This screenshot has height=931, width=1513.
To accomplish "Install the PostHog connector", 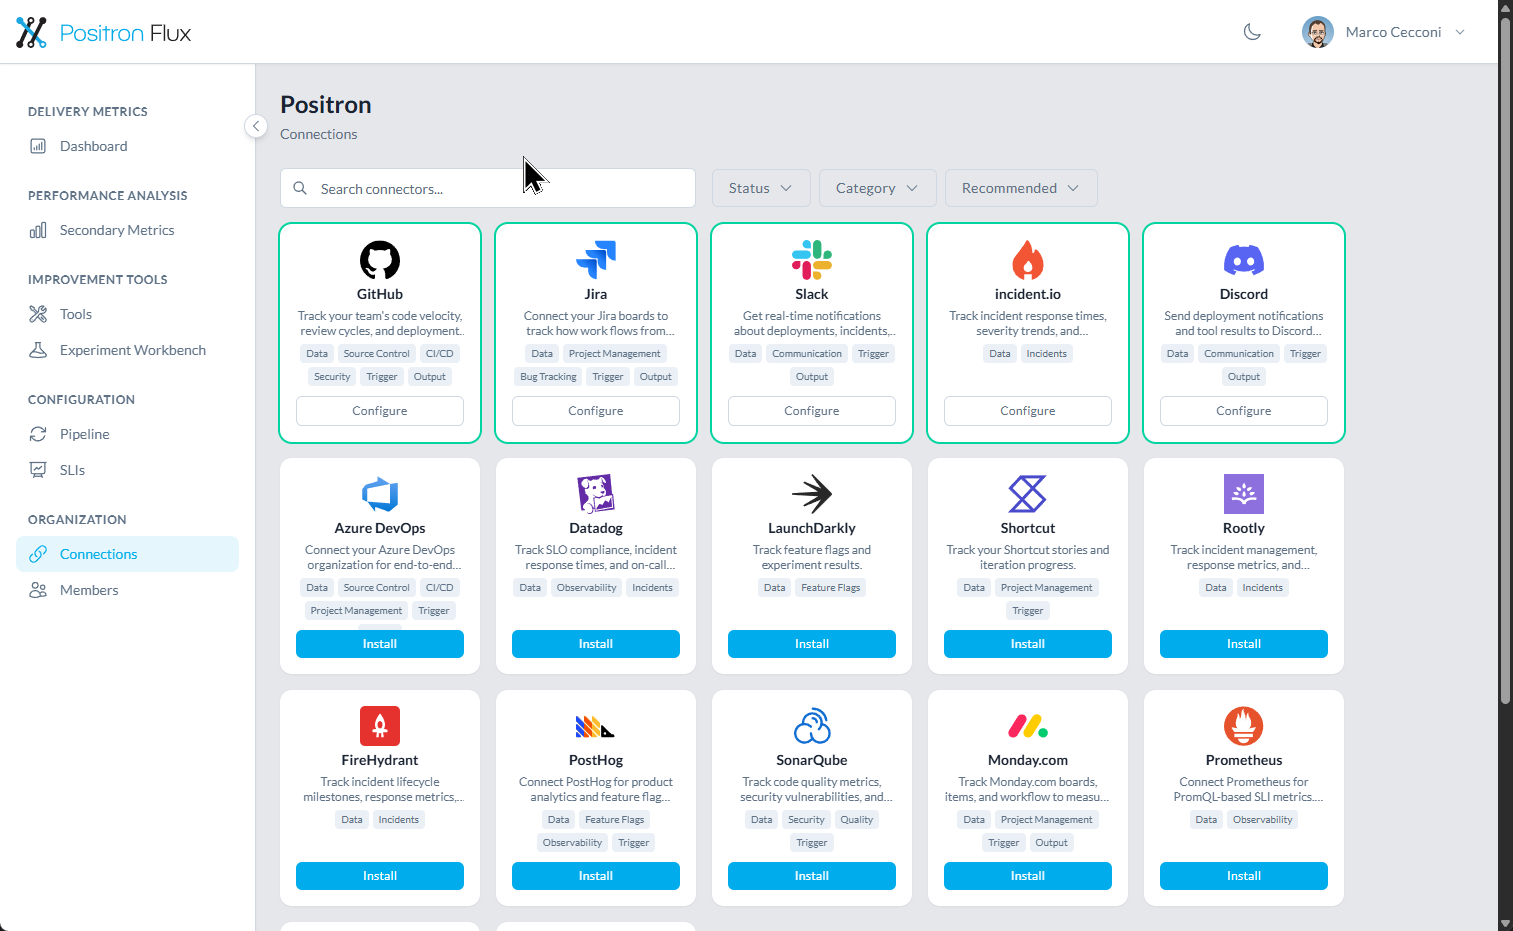I will [596, 876].
